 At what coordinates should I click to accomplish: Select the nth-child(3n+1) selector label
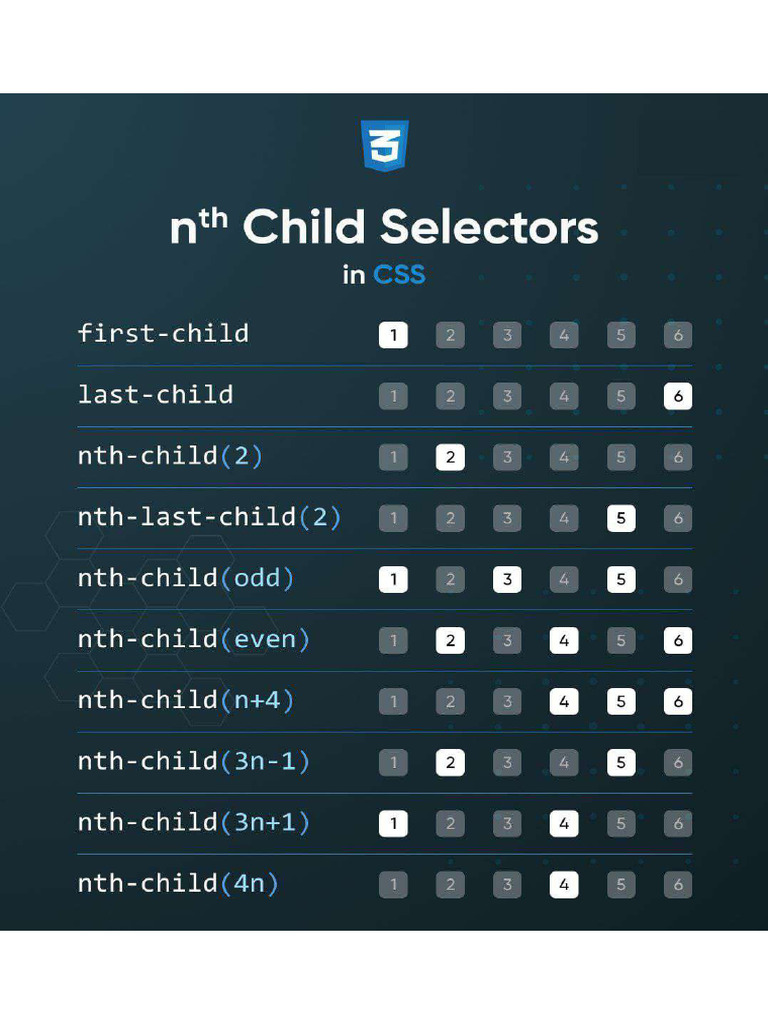(194, 822)
